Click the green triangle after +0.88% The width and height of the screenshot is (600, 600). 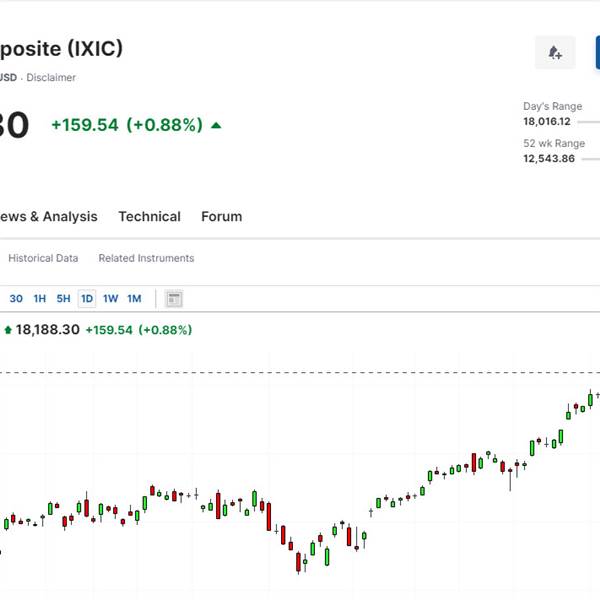(217, 125)
